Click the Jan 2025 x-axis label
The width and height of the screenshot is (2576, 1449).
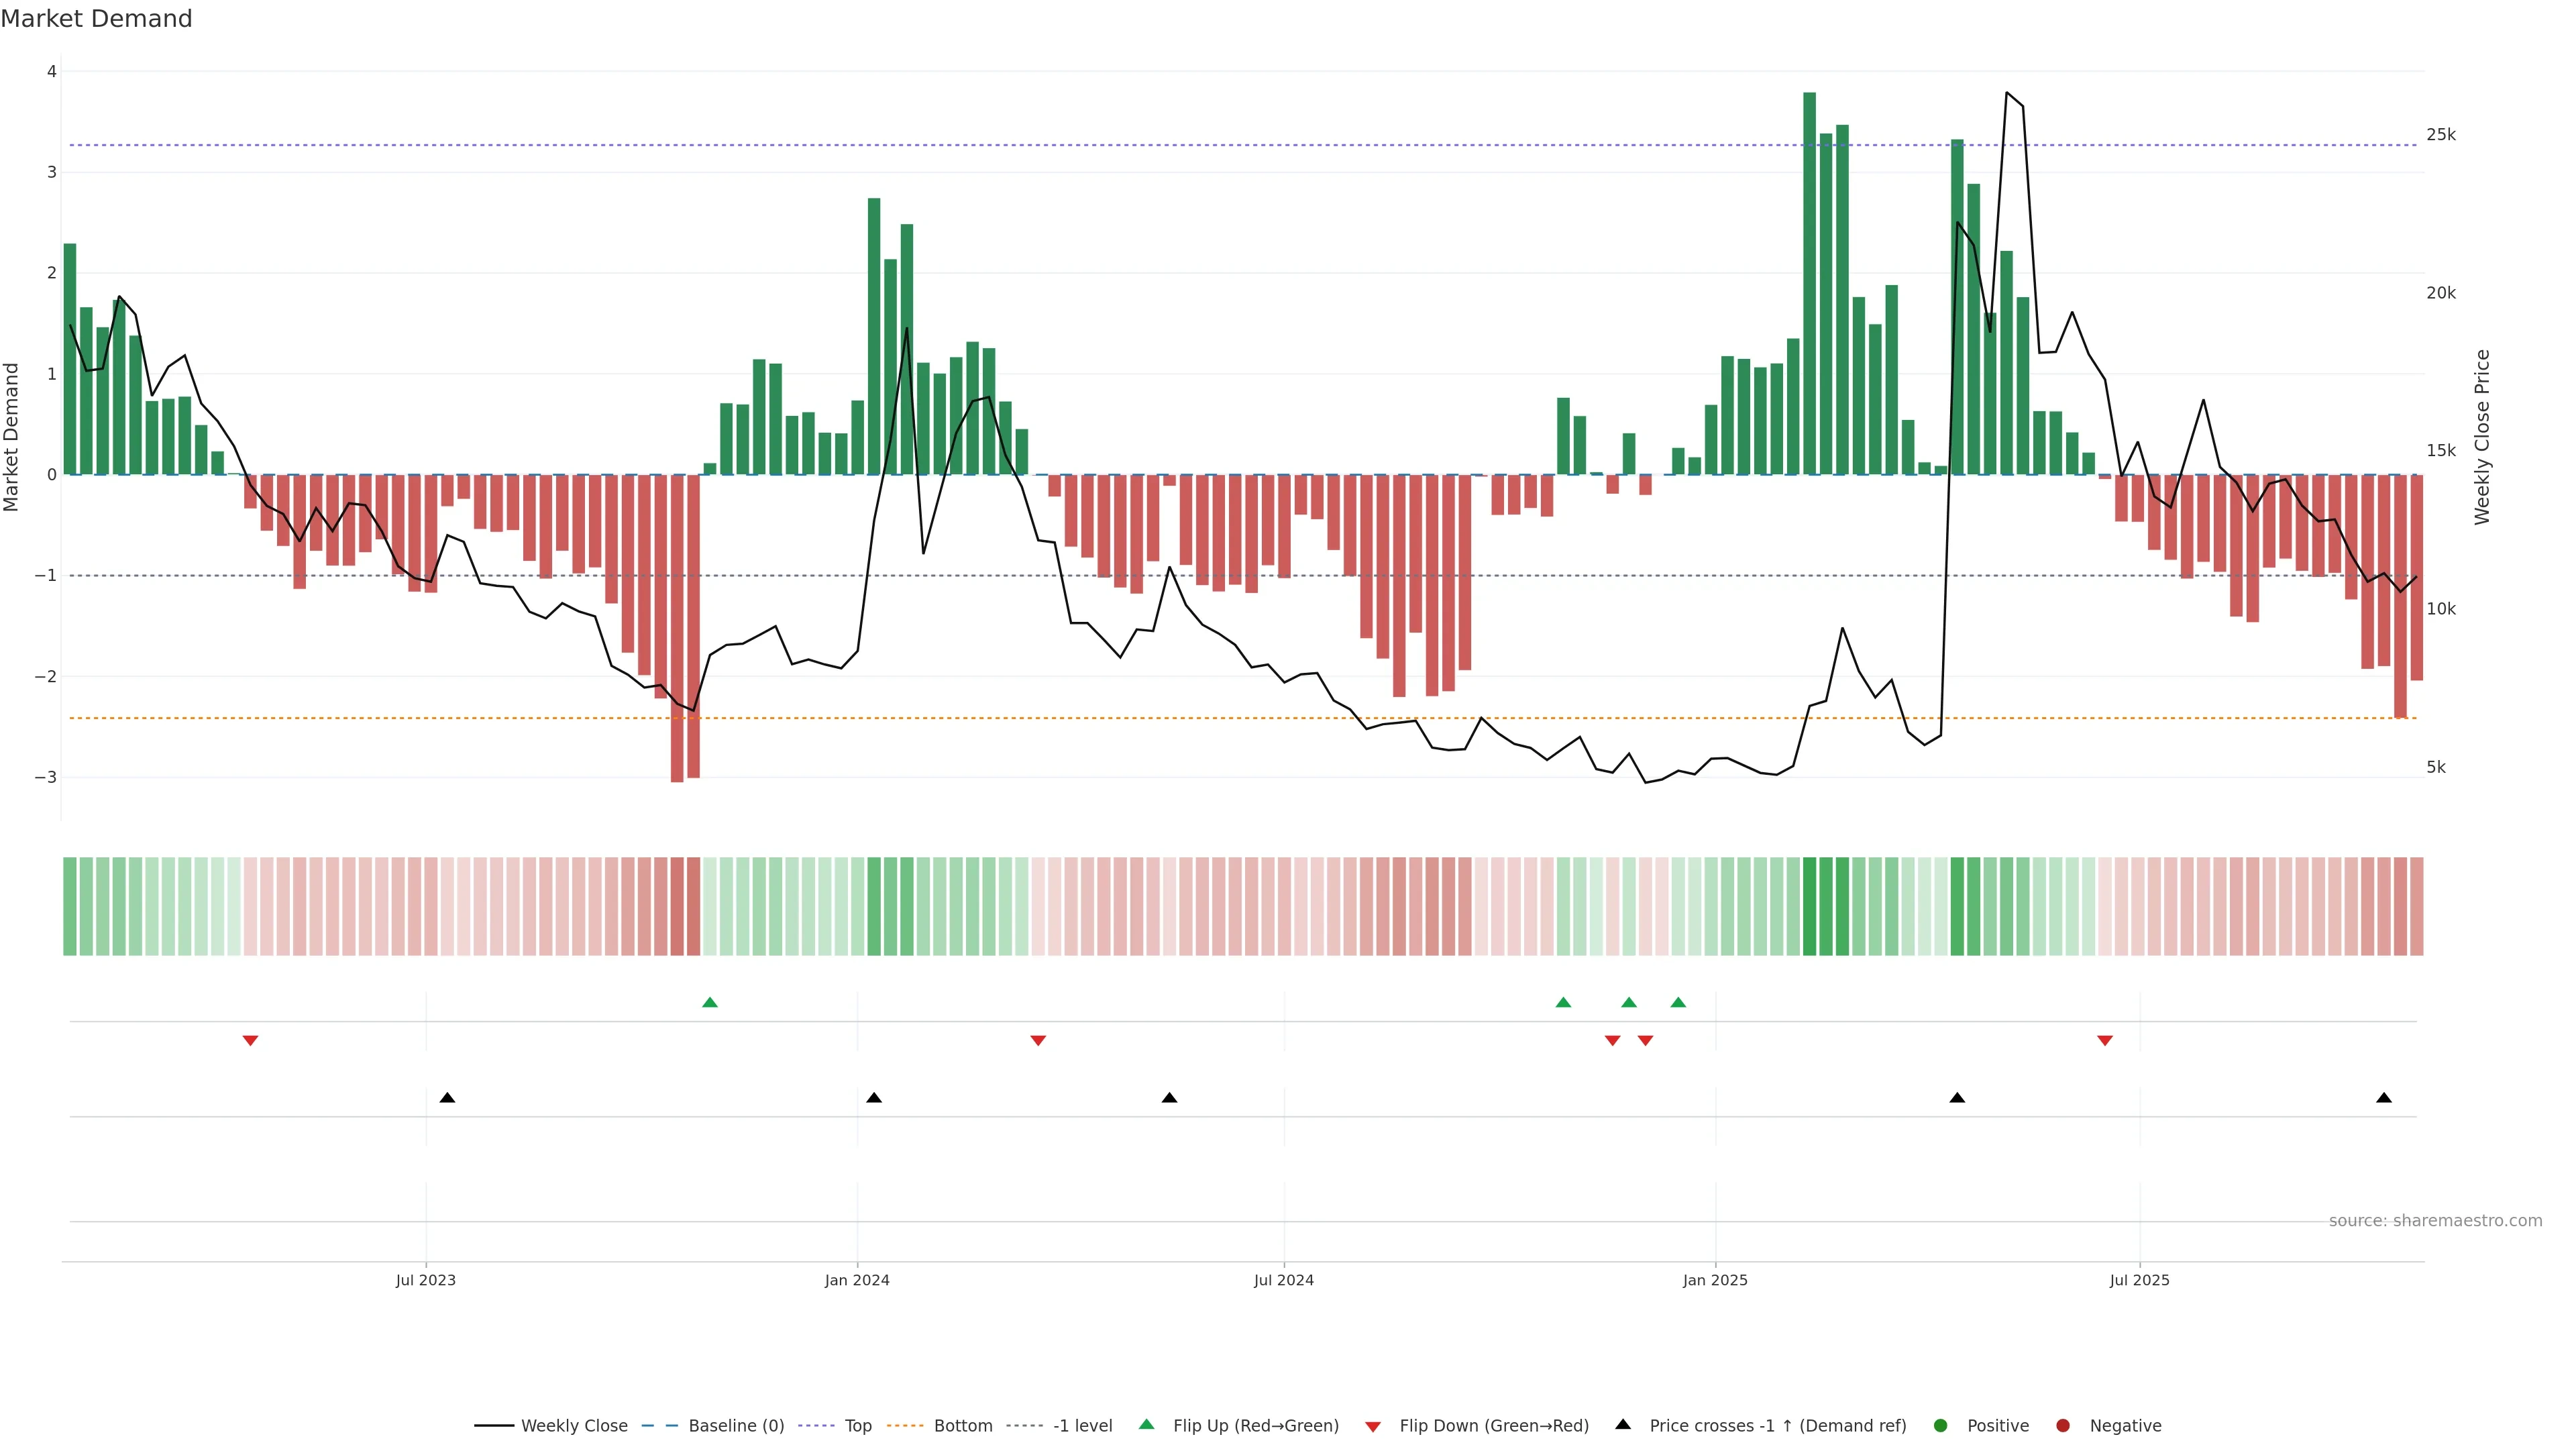(x=1715, y=1280)
